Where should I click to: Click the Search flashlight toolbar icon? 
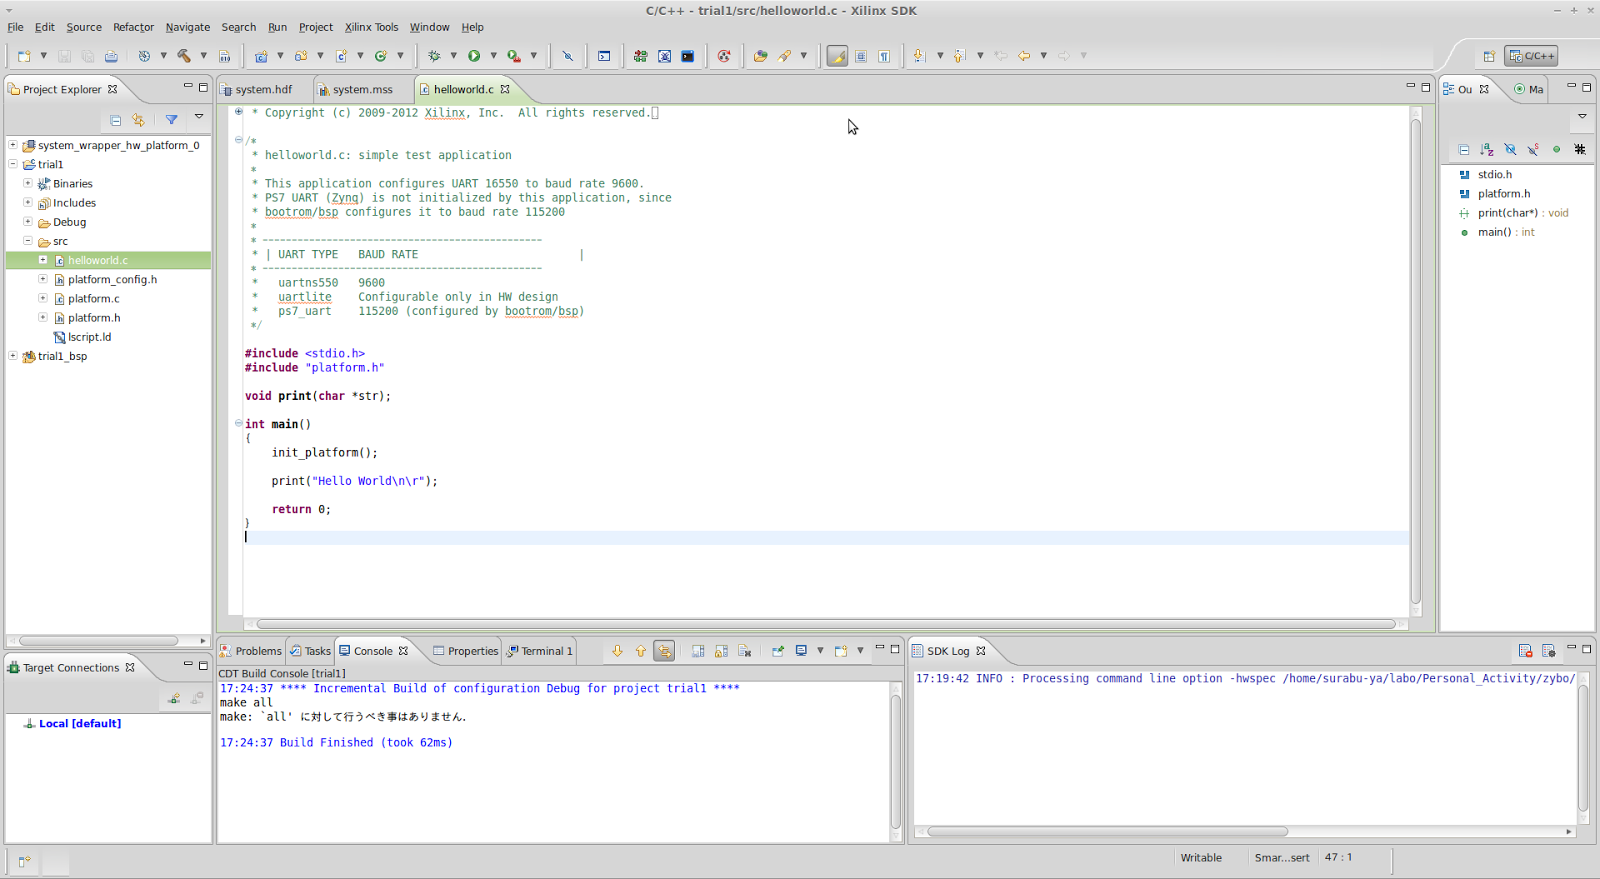pos(784,56)
